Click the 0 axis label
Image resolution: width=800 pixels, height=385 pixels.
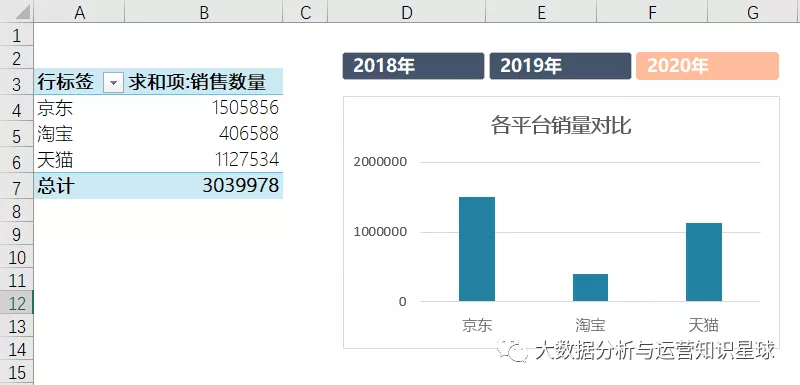point(403,301)
